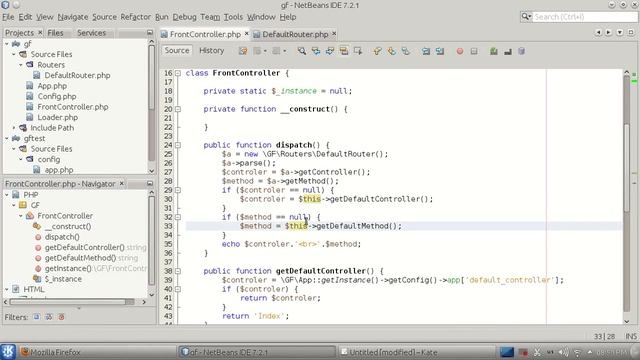Open the Navigate menu

[73, 17]
